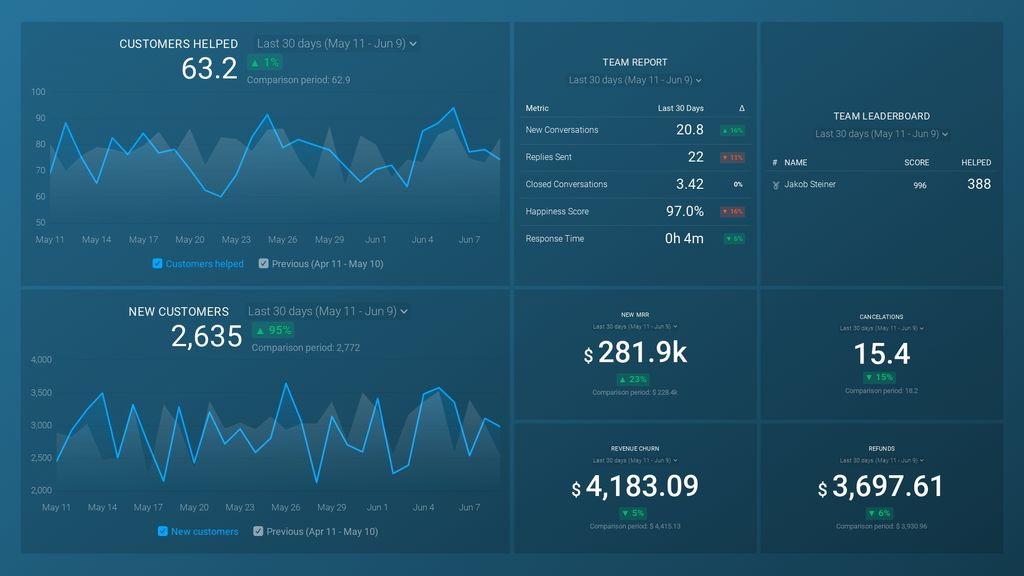Click the 63.2 customers helped value
Viewport: 1024px width, 576px height.
click(209, 69)
